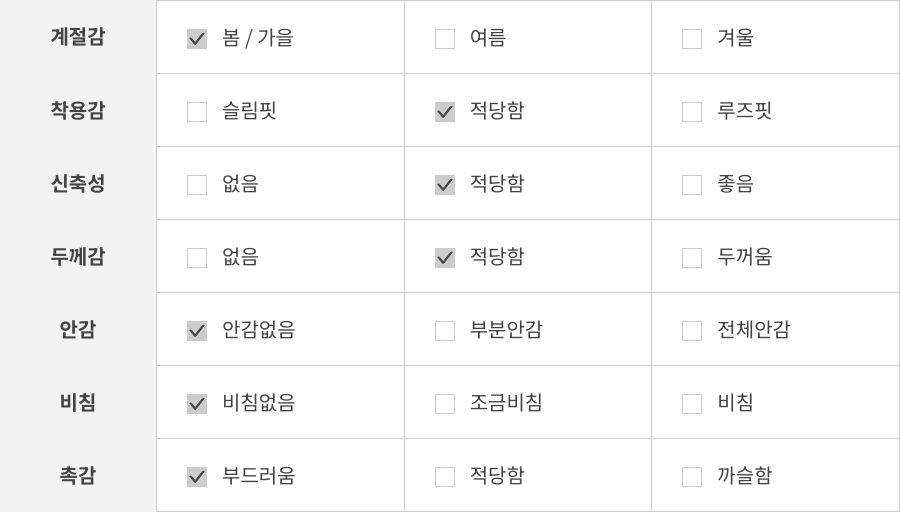
Task: Check the 전체안감 lining option
Action: coord(692,331)
